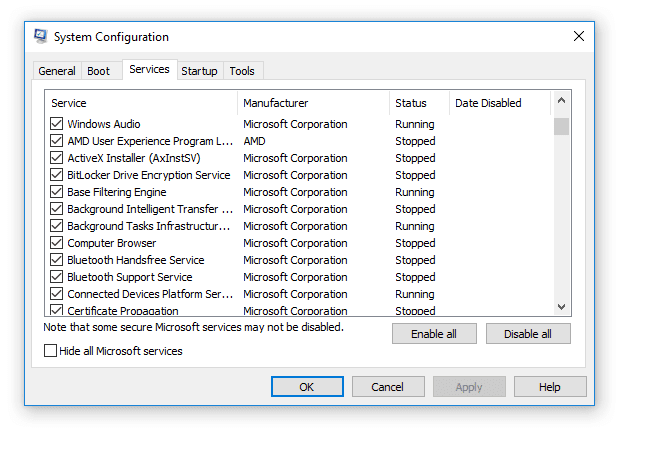
Task: Click the System Configuration title bar icon
Action: pos(41,36)
